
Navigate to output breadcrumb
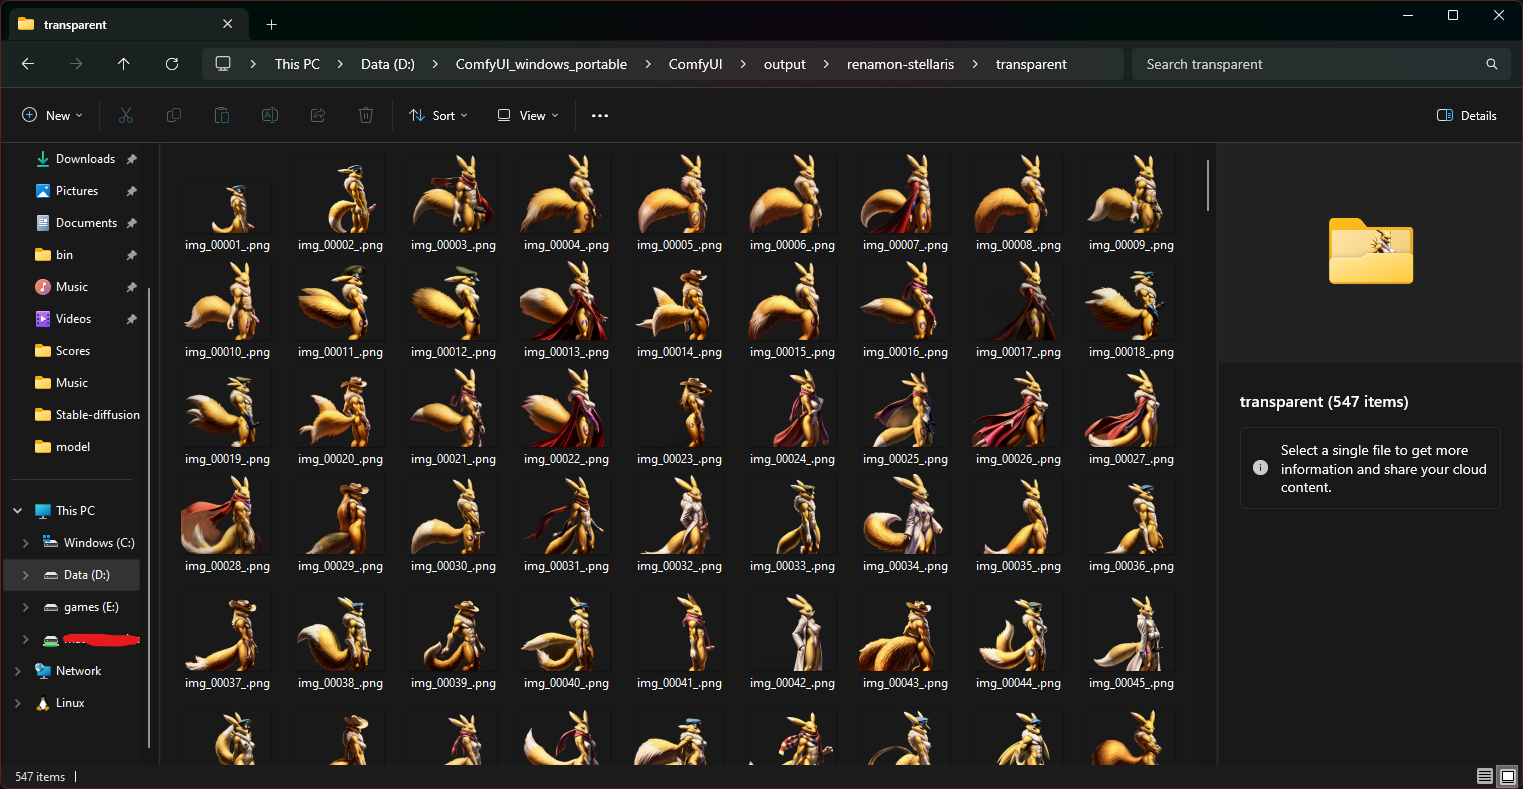[x=785, y=64]
